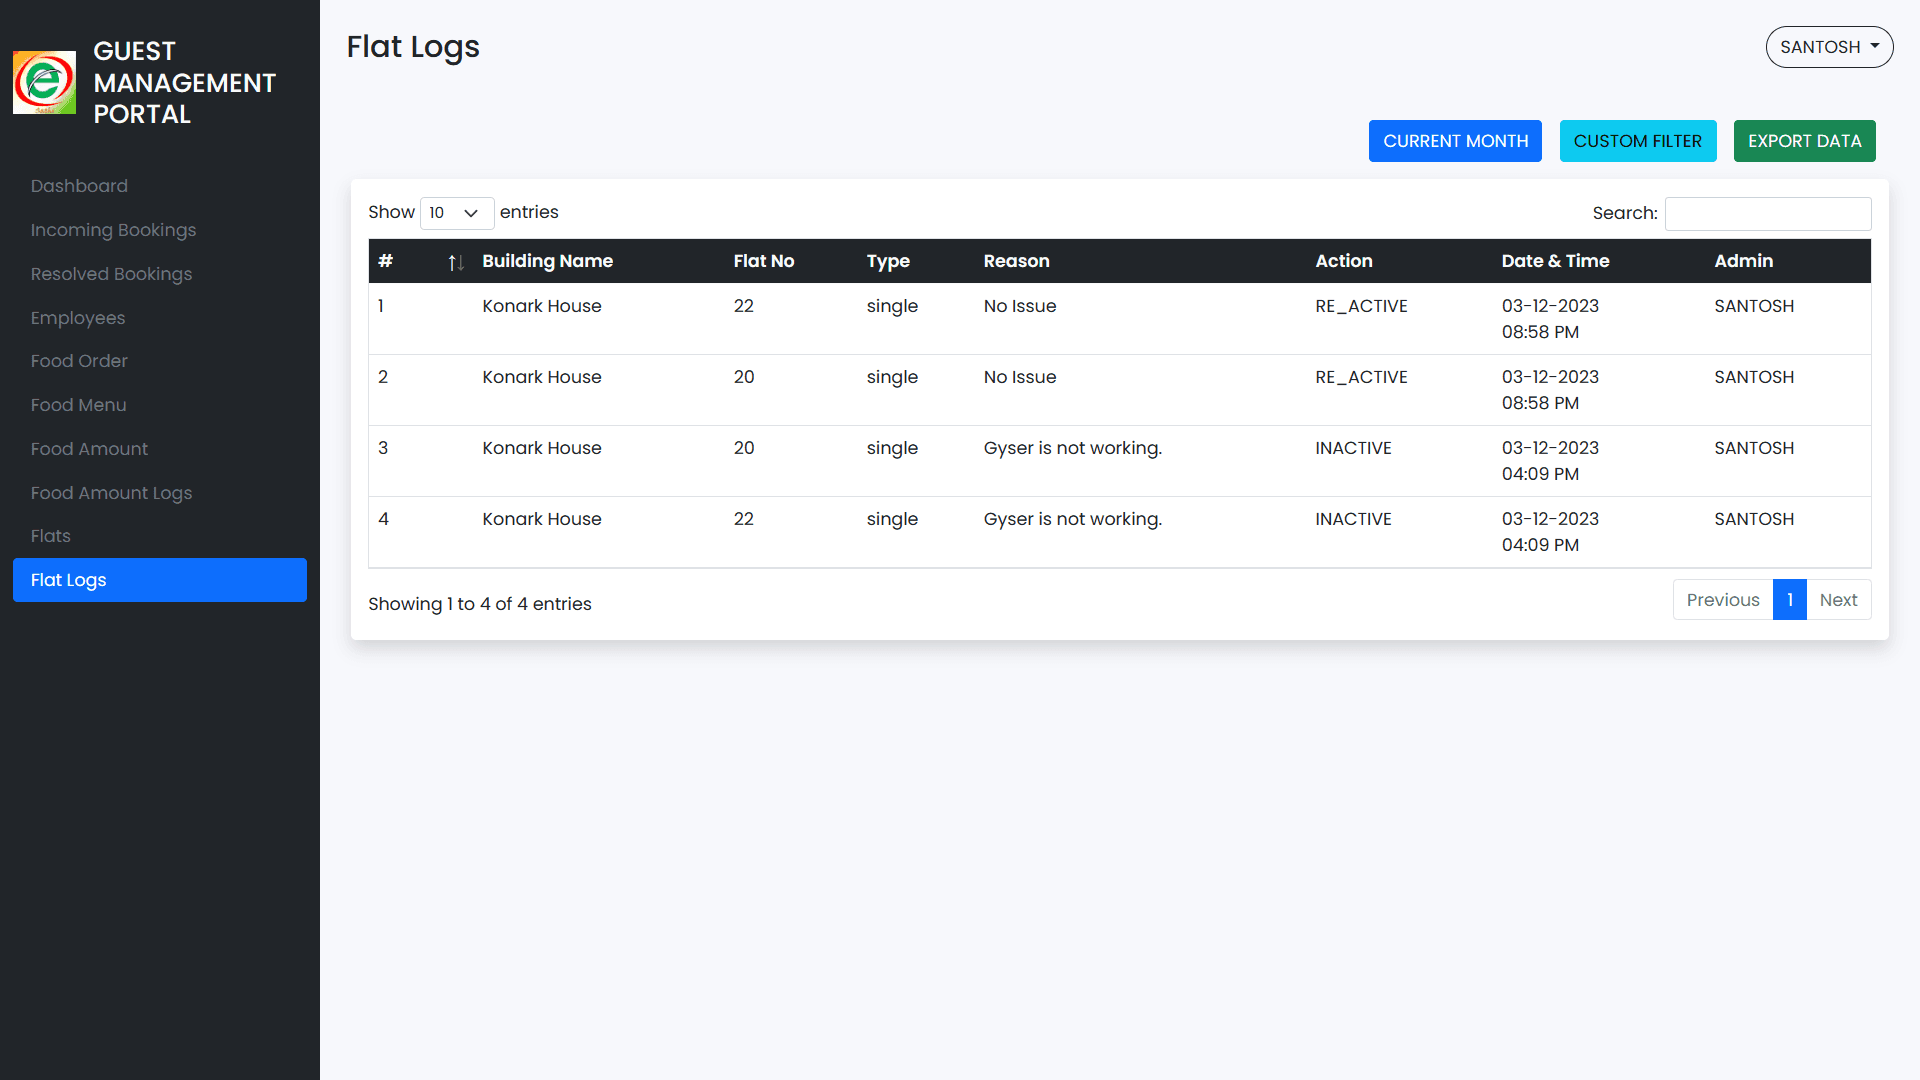Navigate to the Flats page
1920x1080 pixels.
(50, 535)
